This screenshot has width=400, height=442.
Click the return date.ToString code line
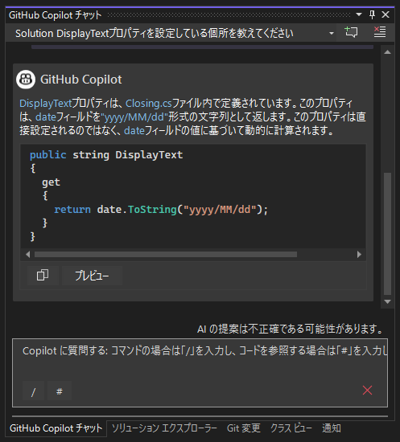click(x=161, y=209)
